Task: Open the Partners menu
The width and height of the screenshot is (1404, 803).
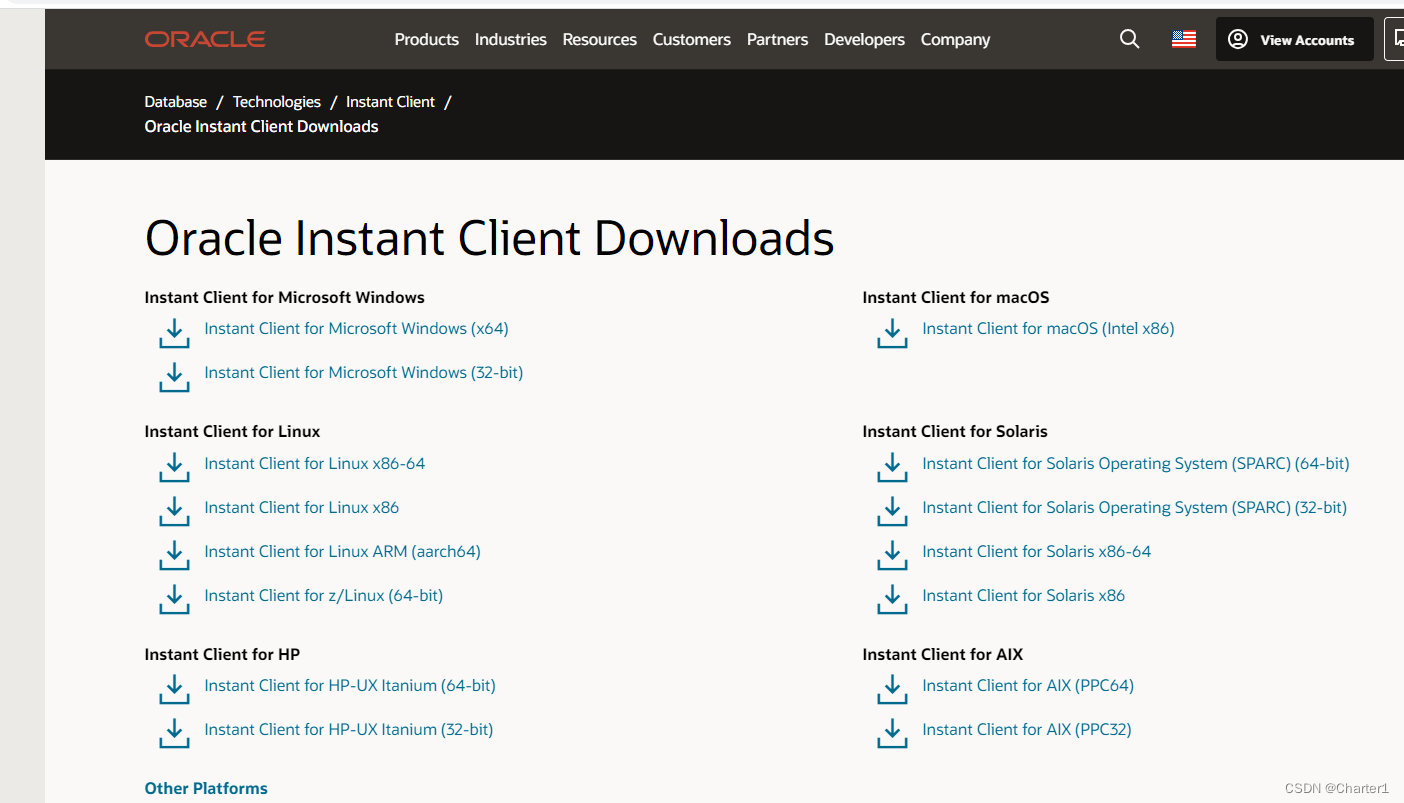Action: [778, 39]
